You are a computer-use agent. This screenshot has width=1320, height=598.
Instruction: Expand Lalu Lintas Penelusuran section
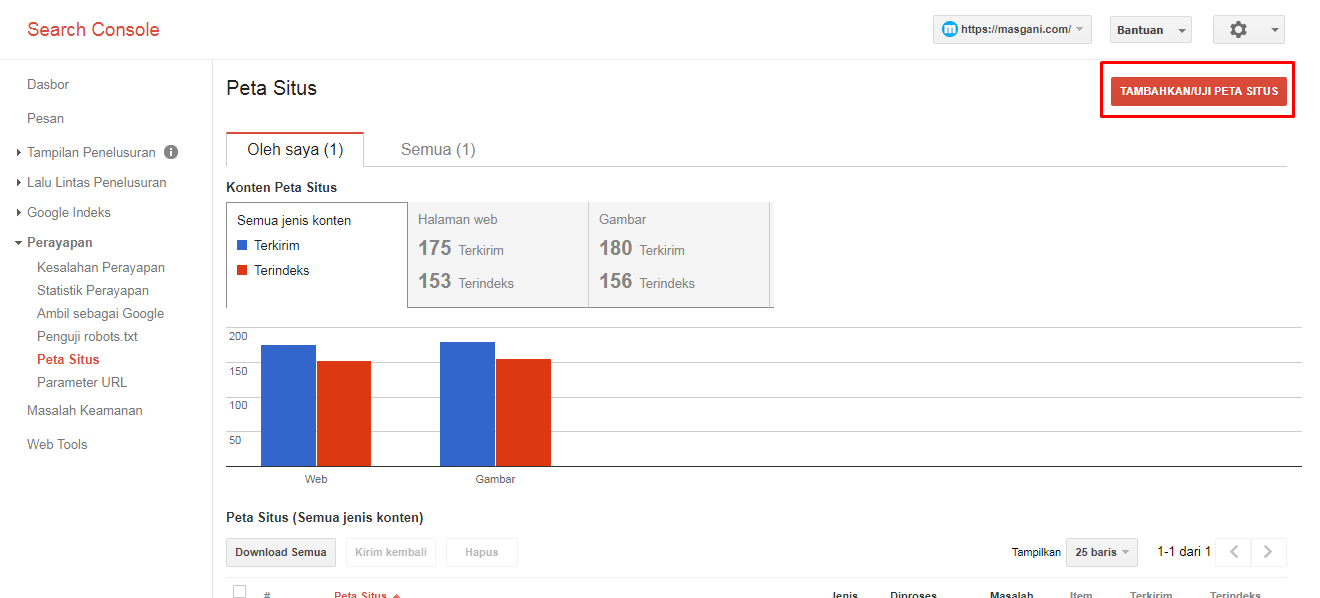click(90, 182)
